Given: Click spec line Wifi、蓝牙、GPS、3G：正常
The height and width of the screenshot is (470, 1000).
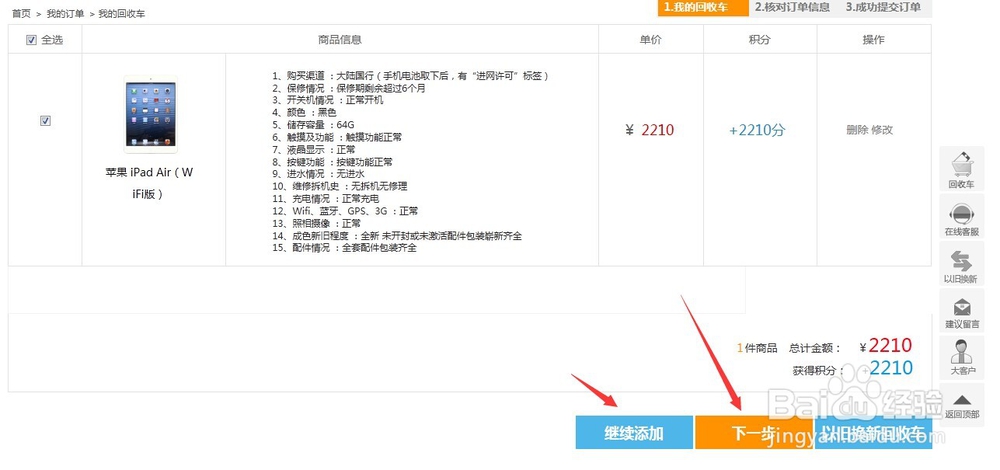Looking at the screenshot, I should click(x=345, y=211).
